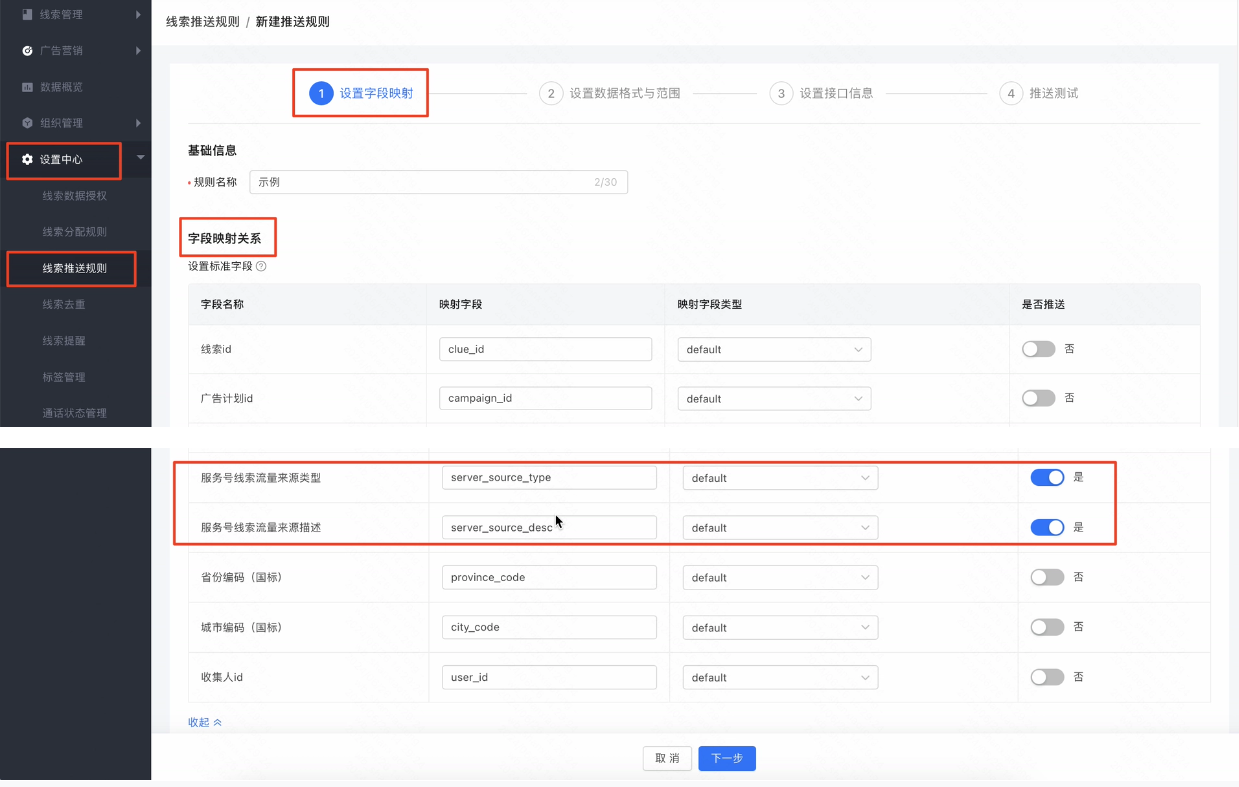Click the 数据概览 chart icon
The height and width of the screenshot is (787, 1239).
click(27, 87)
